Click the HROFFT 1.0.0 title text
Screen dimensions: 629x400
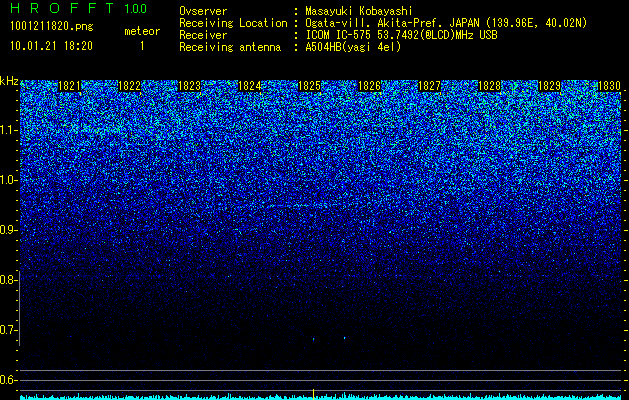coord(79,8)
